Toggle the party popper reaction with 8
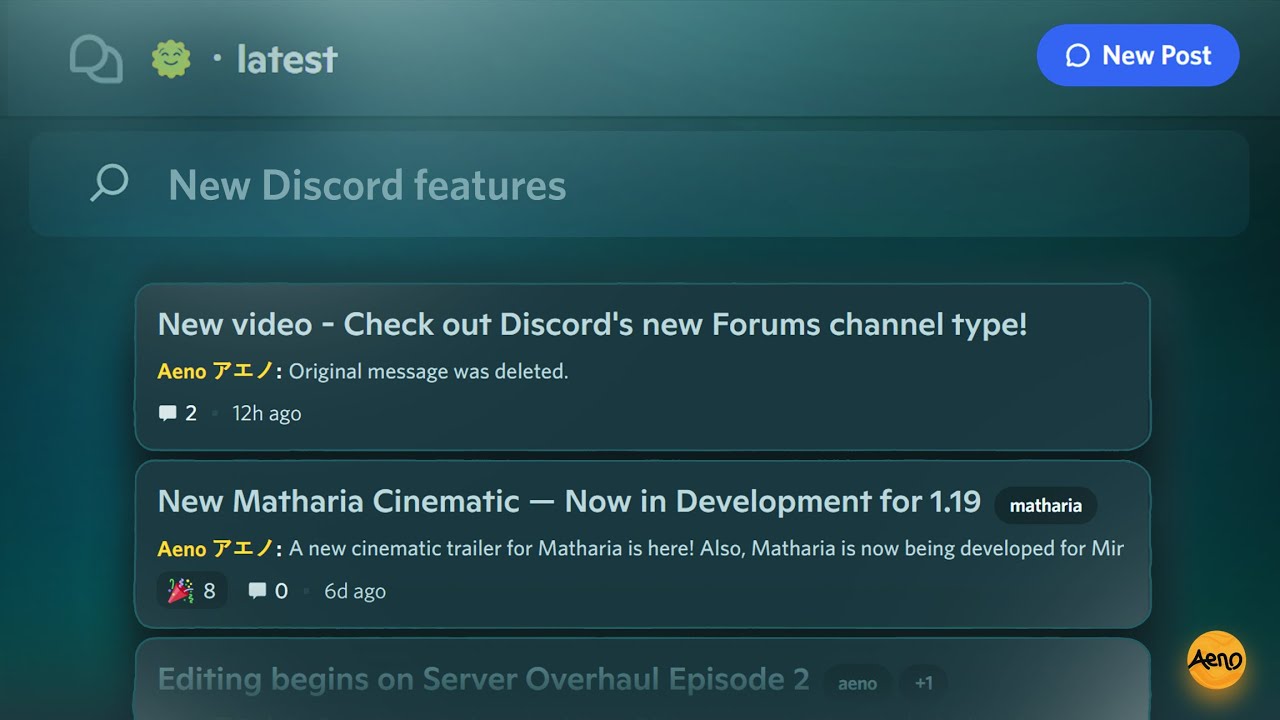Viewport: 1280px width, 720px height. pos(192,591)
